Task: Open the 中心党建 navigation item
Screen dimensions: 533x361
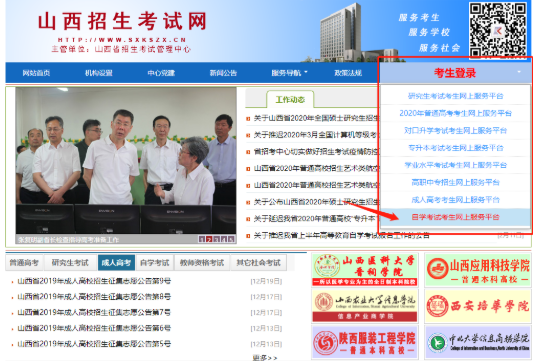Action: tap(161, 73)
